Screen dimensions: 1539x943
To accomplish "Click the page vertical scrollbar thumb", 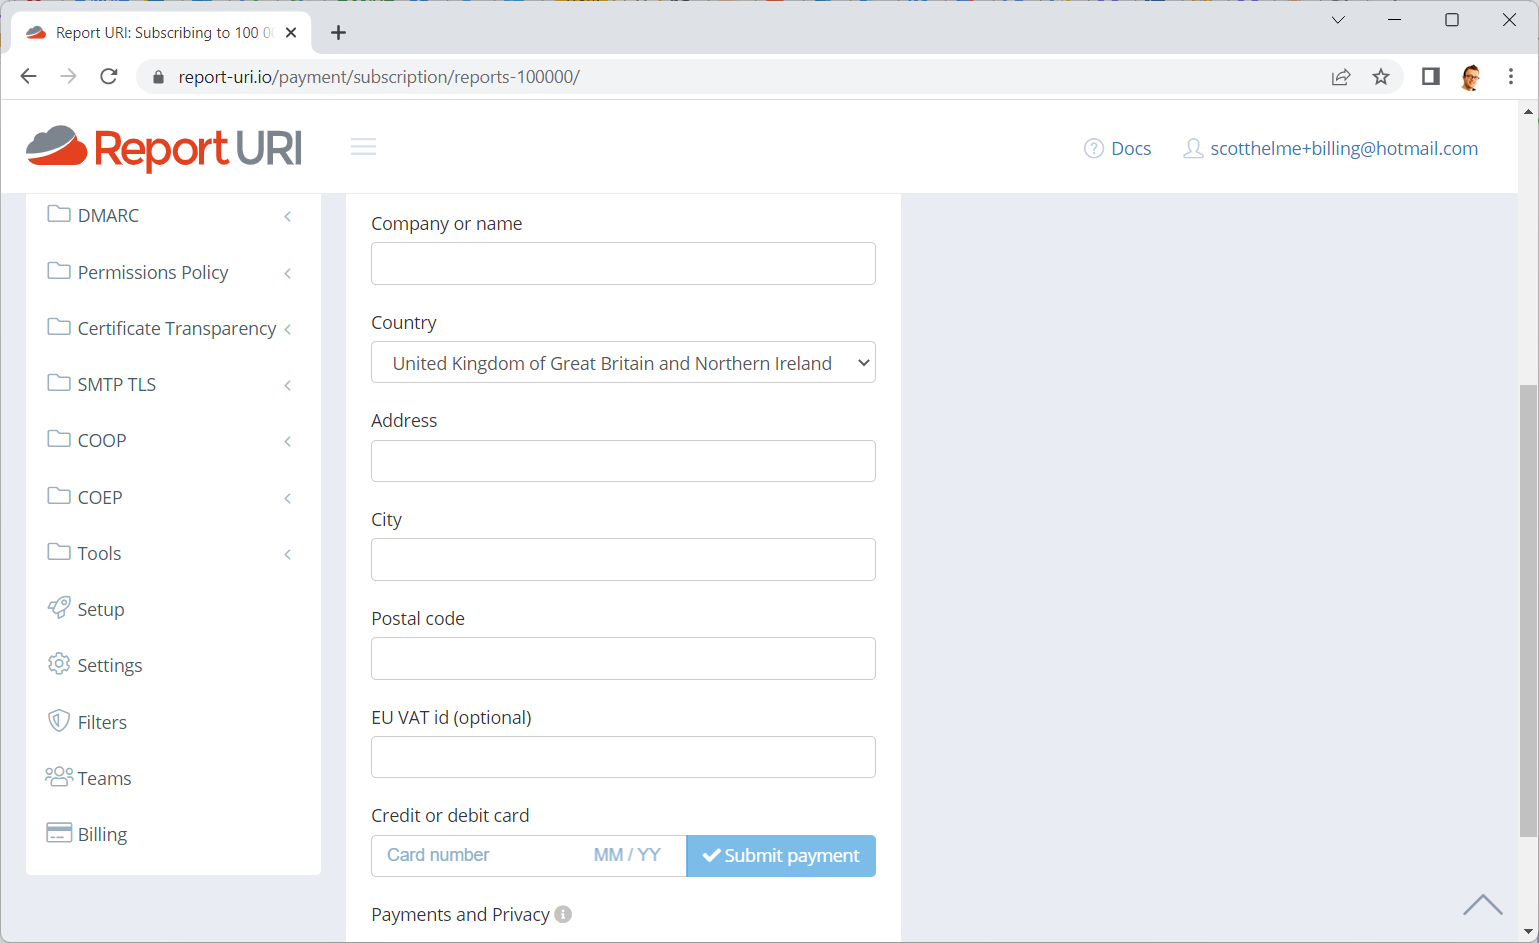I will (1528, 610).
